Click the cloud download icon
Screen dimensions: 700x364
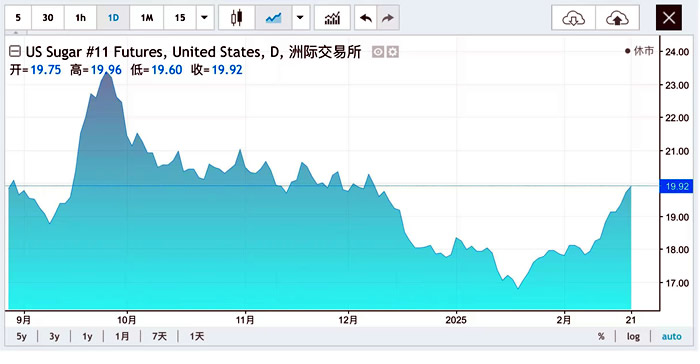(x=574, y=18)
